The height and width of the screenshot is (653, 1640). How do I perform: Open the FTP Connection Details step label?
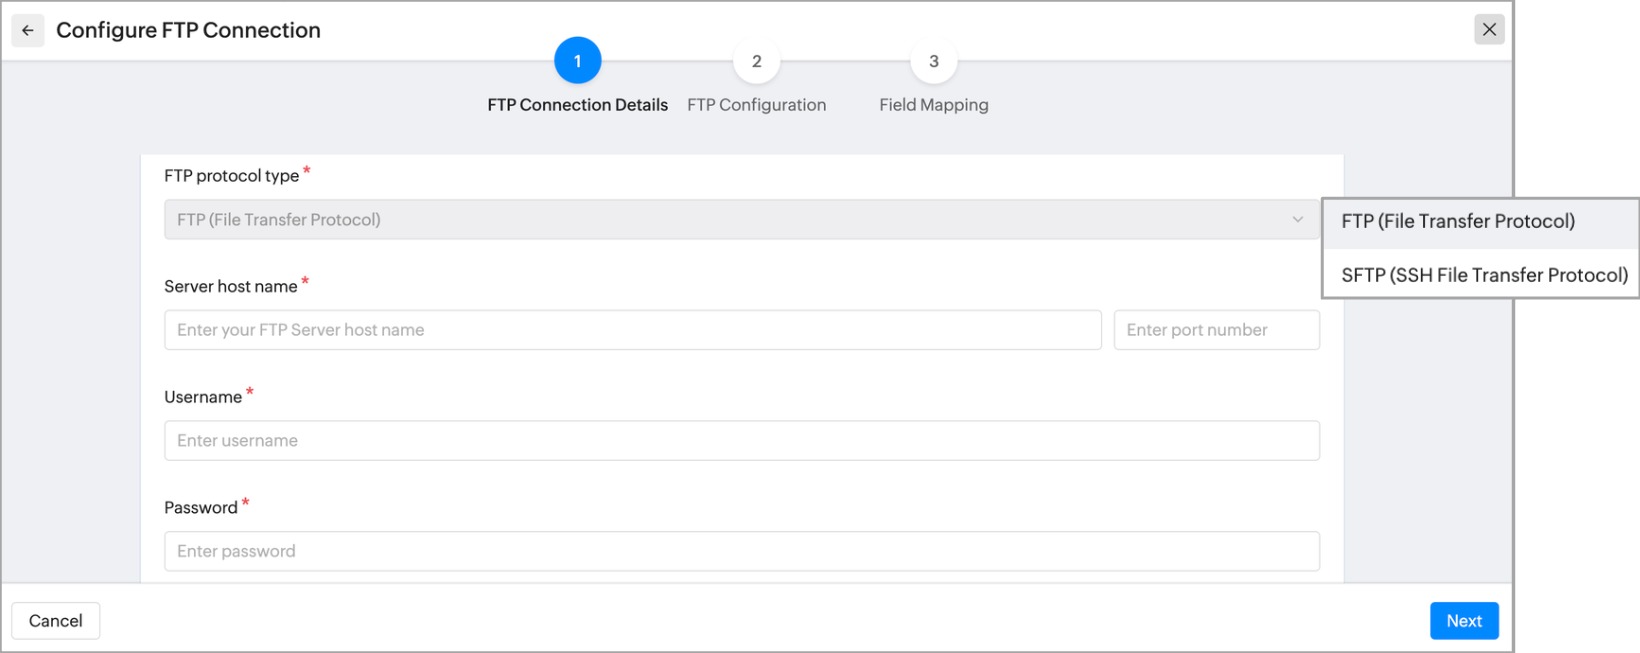pos(577,105)
